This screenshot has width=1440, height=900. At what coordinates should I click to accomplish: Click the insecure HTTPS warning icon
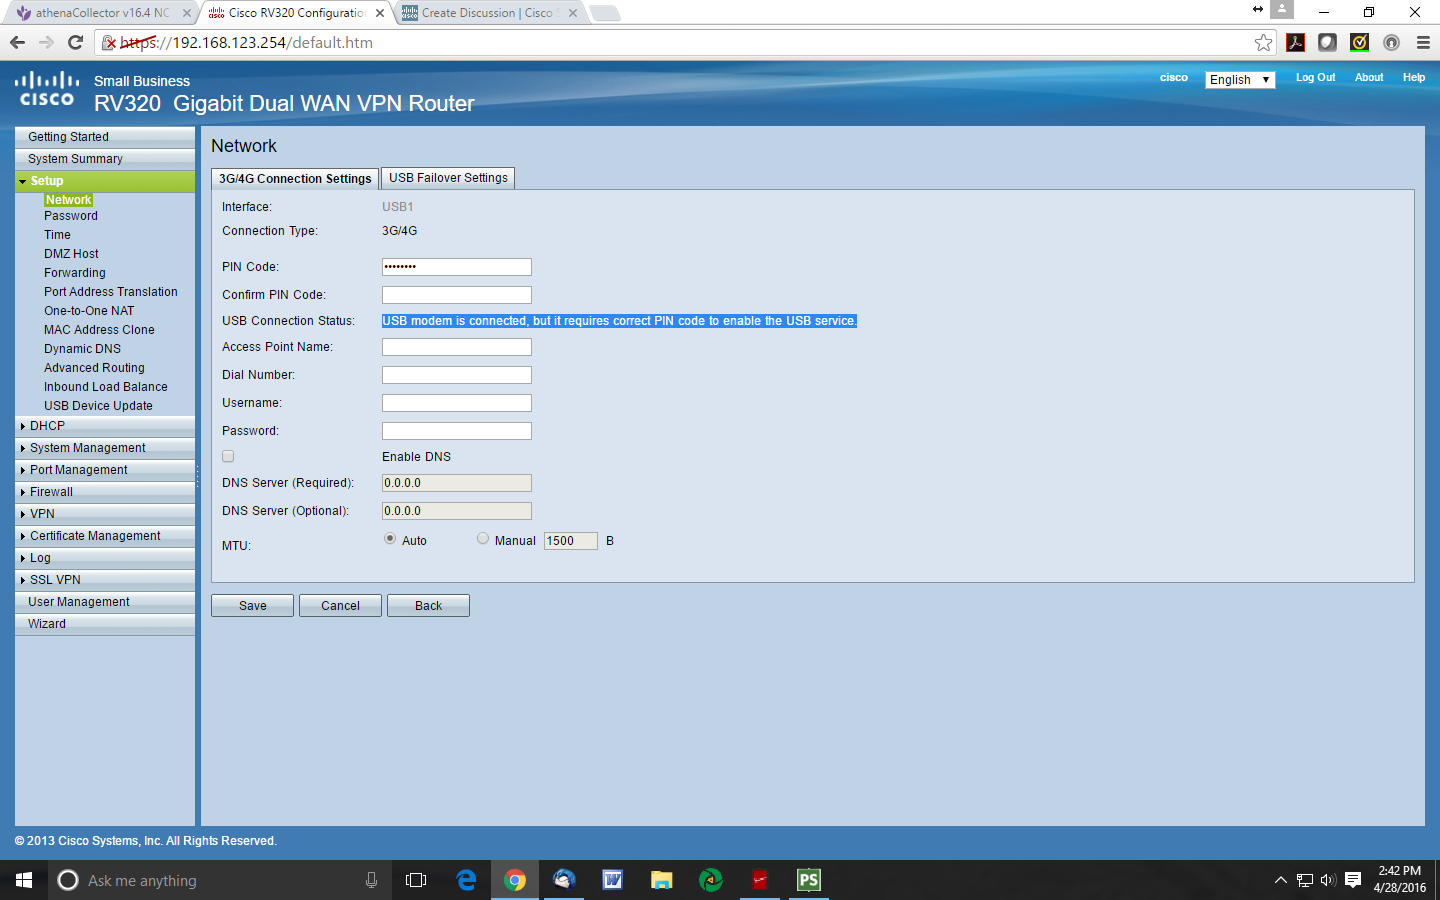coord(110,43)
